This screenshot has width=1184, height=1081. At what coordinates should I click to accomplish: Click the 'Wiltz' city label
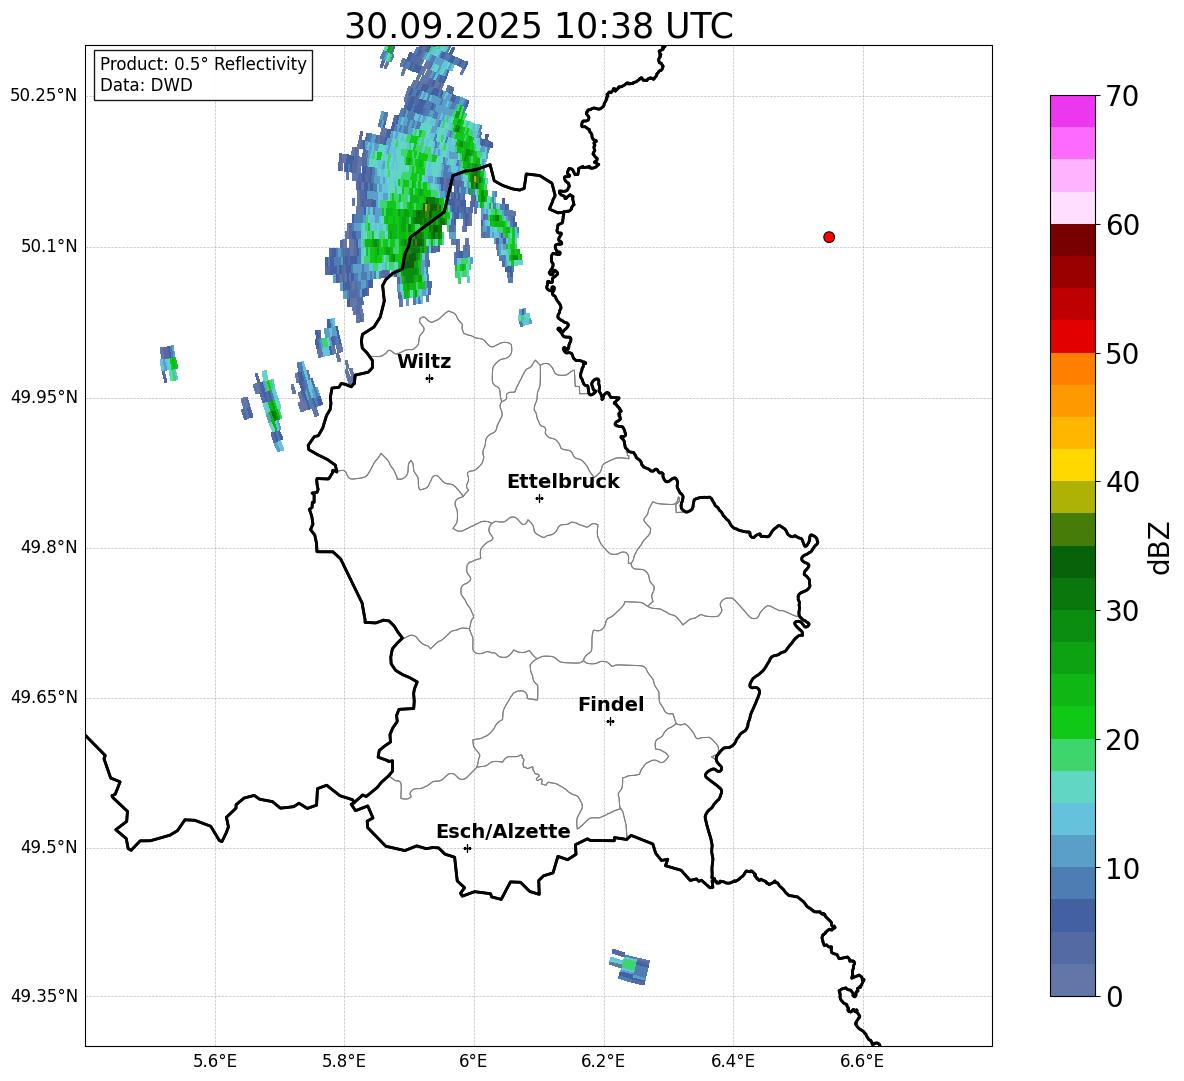click(x=424, y=362)
